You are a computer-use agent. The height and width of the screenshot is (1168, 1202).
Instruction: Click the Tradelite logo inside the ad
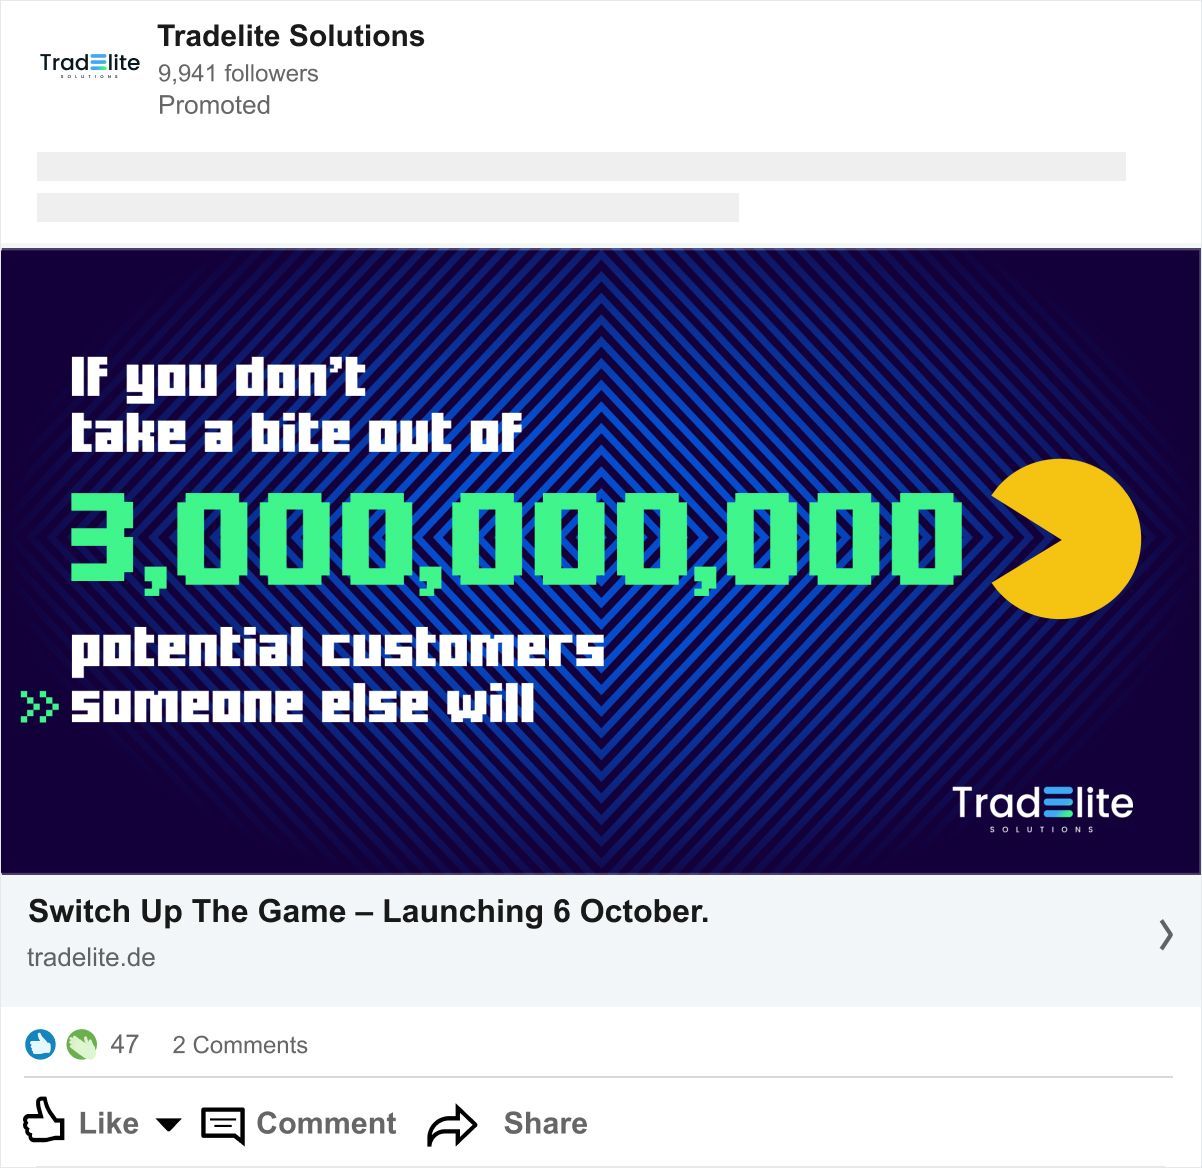1042,806
